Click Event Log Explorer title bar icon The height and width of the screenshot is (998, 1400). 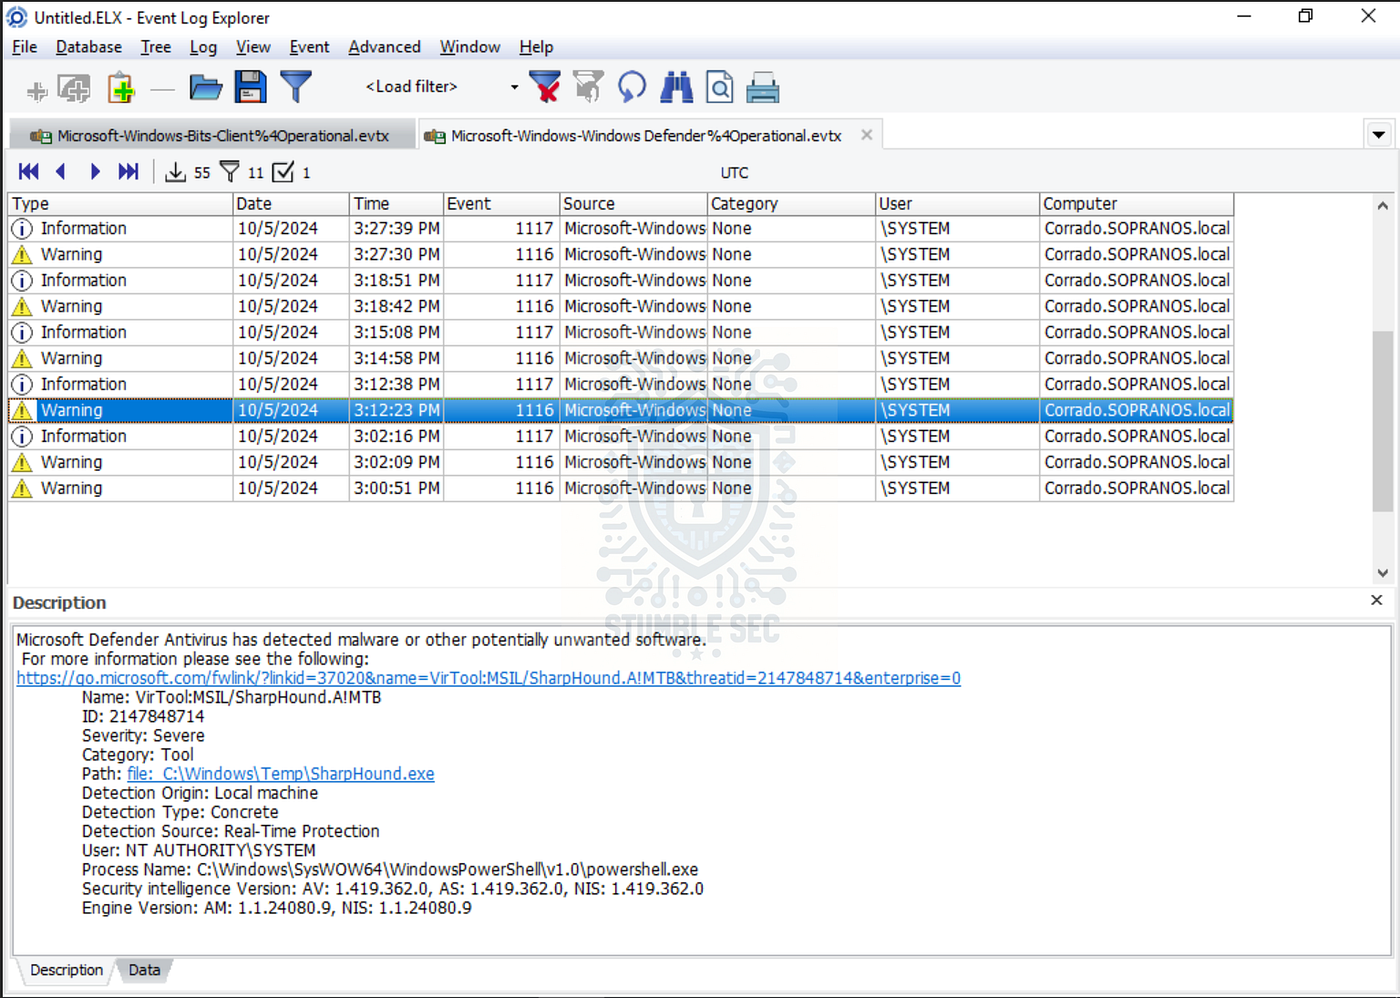pos(17,17)
